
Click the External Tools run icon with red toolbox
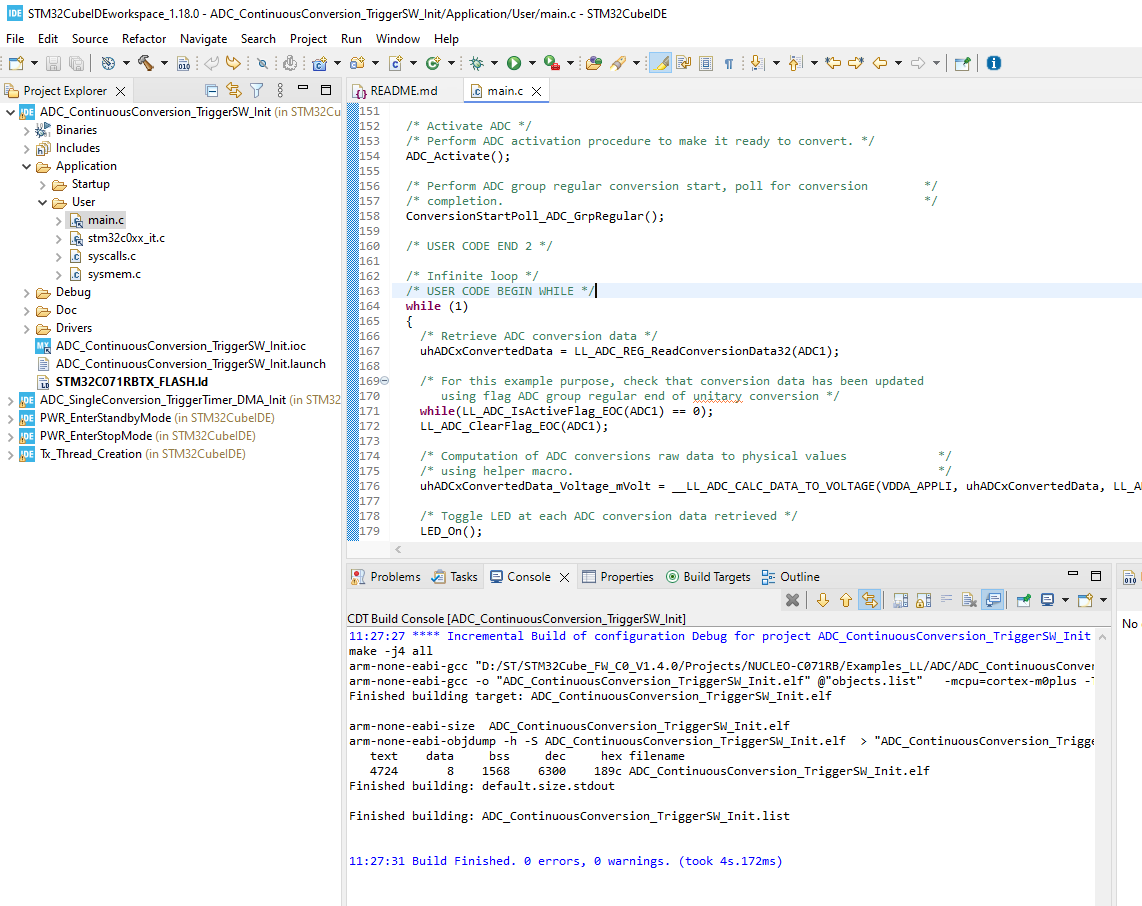point(552,63)
